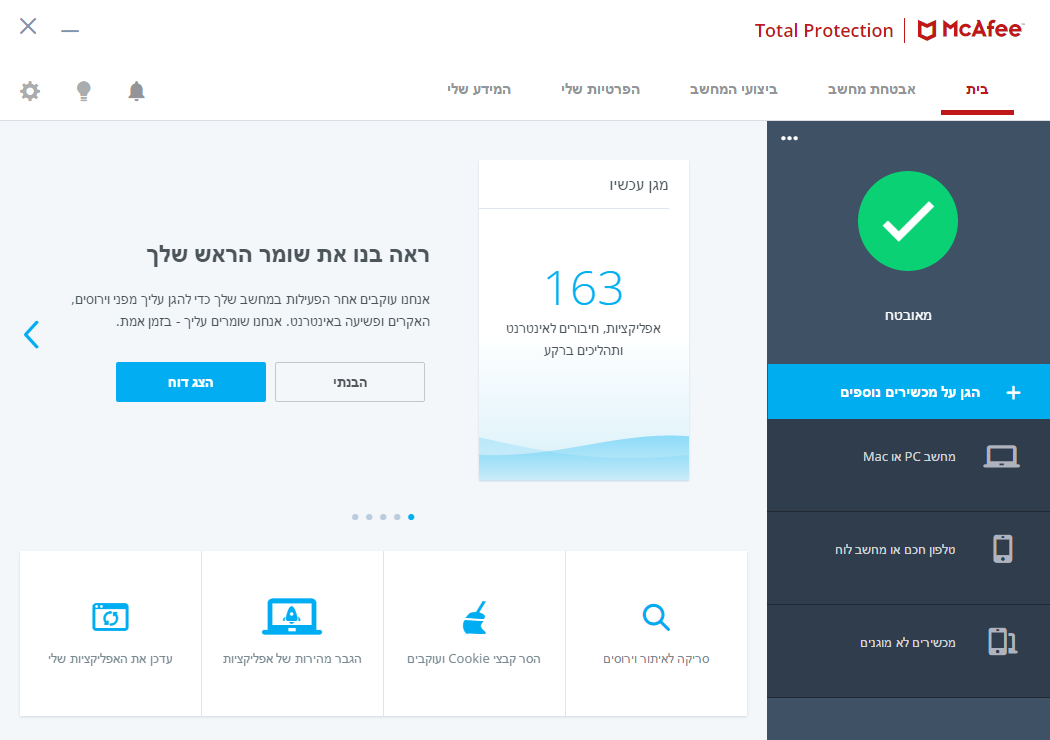
Task: Switch to the בית tab
Action: coord(977,89)
